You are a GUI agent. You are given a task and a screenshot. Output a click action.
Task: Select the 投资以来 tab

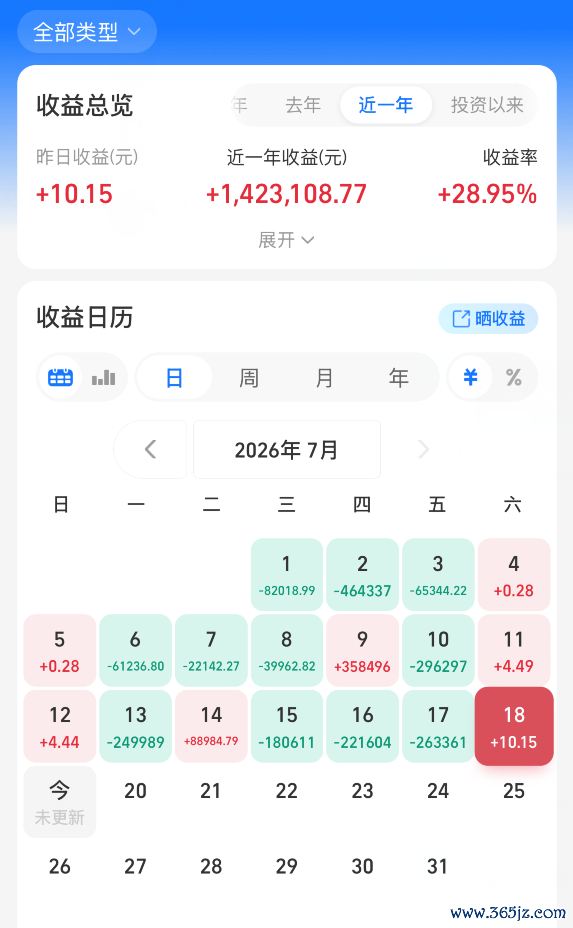487,105
